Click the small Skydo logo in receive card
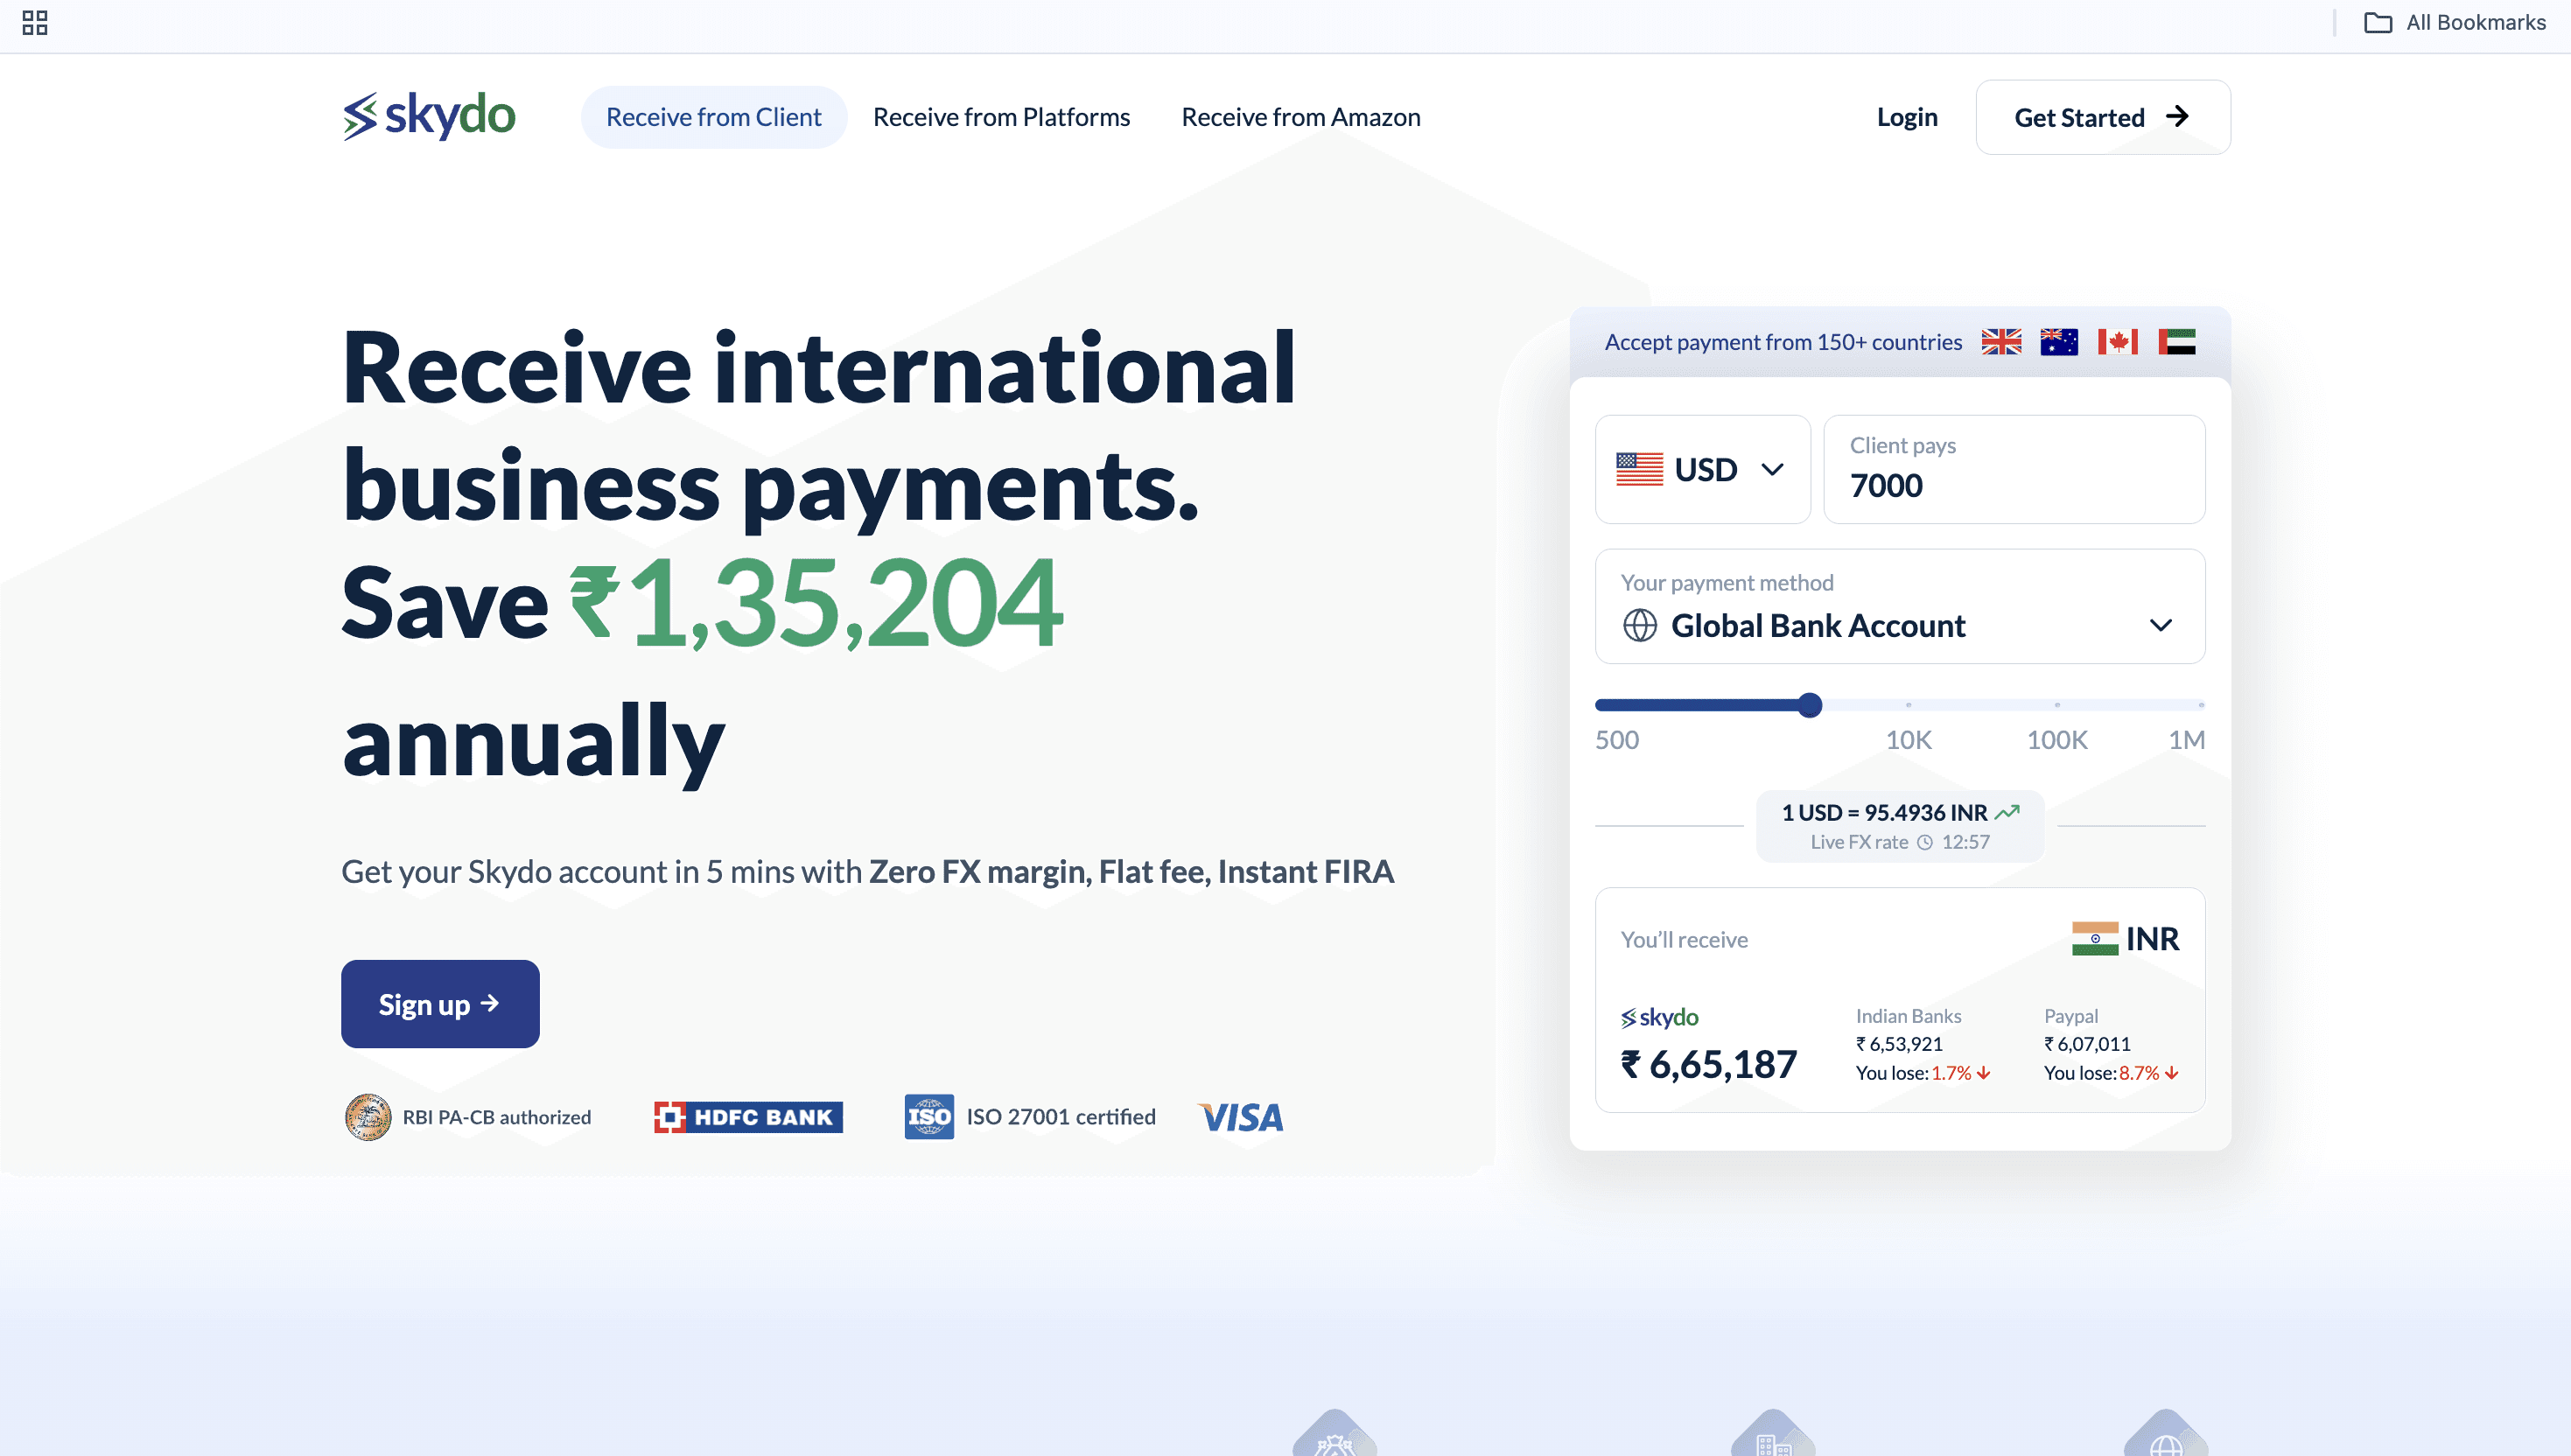 coord(1660,1017)
